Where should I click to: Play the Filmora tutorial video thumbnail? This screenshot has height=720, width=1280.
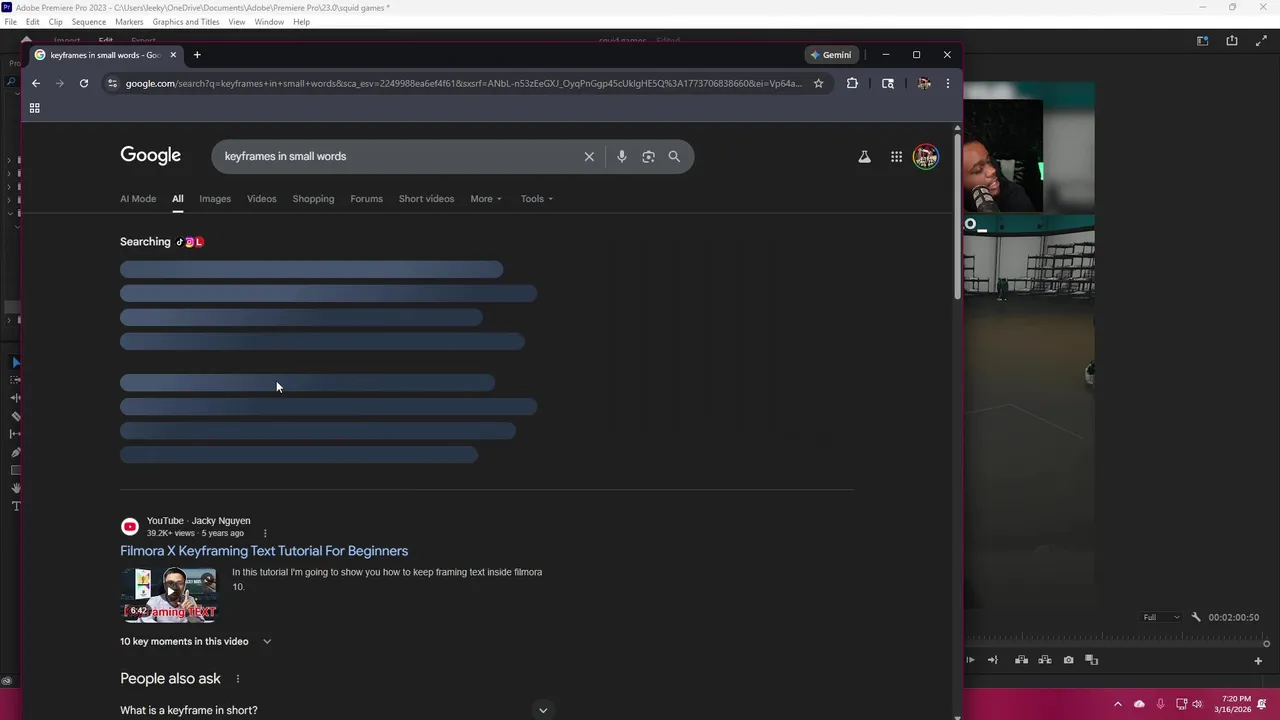coord(168,595)
